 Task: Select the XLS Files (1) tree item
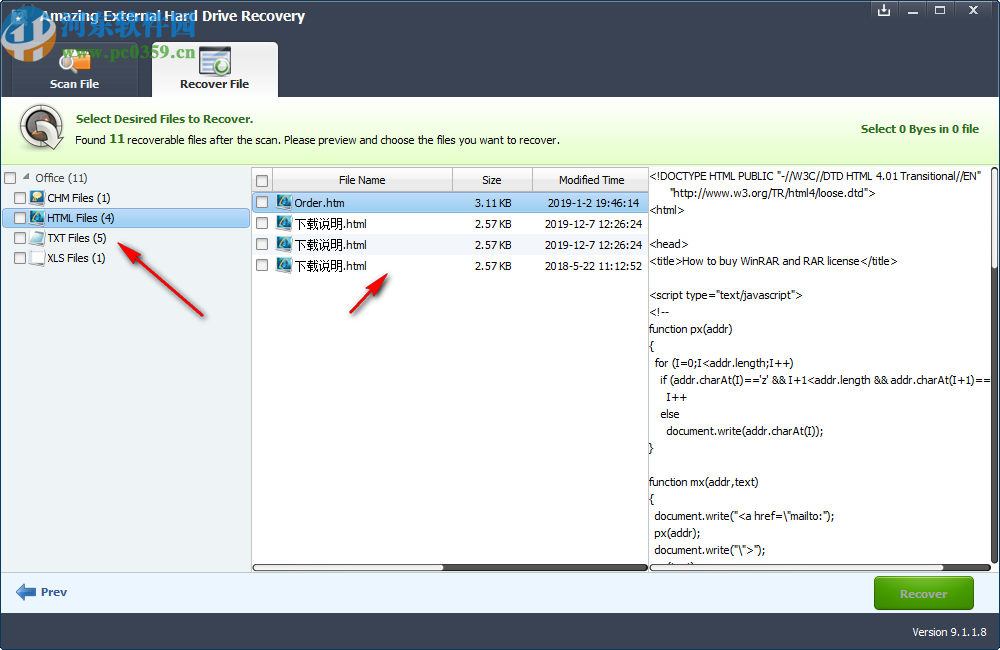[77, 258]
